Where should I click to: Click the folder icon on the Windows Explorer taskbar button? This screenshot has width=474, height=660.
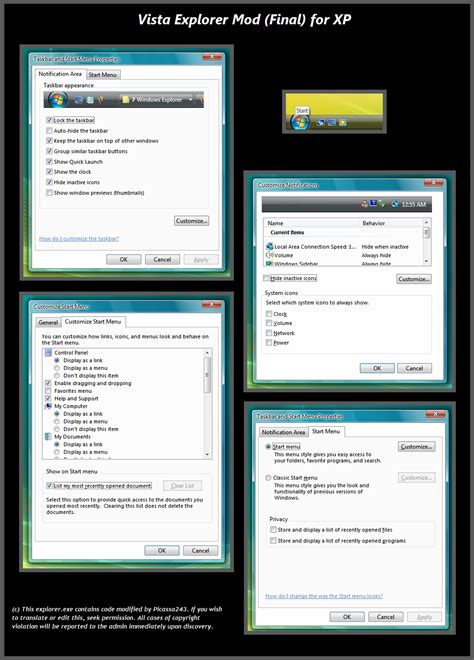[125, 99]
